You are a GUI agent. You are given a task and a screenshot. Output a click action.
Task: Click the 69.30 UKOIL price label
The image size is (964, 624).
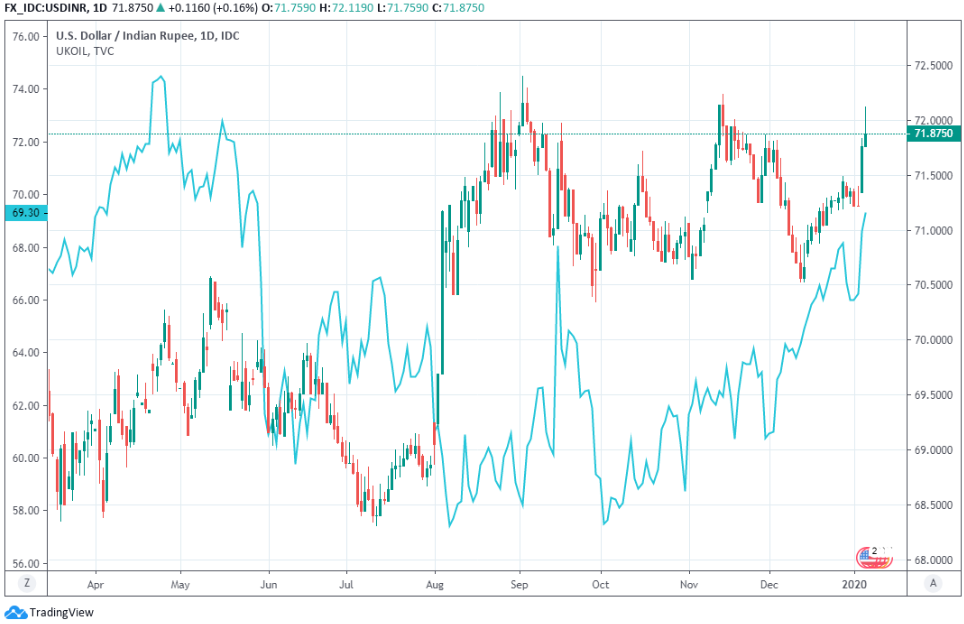[x=26, y=213]
